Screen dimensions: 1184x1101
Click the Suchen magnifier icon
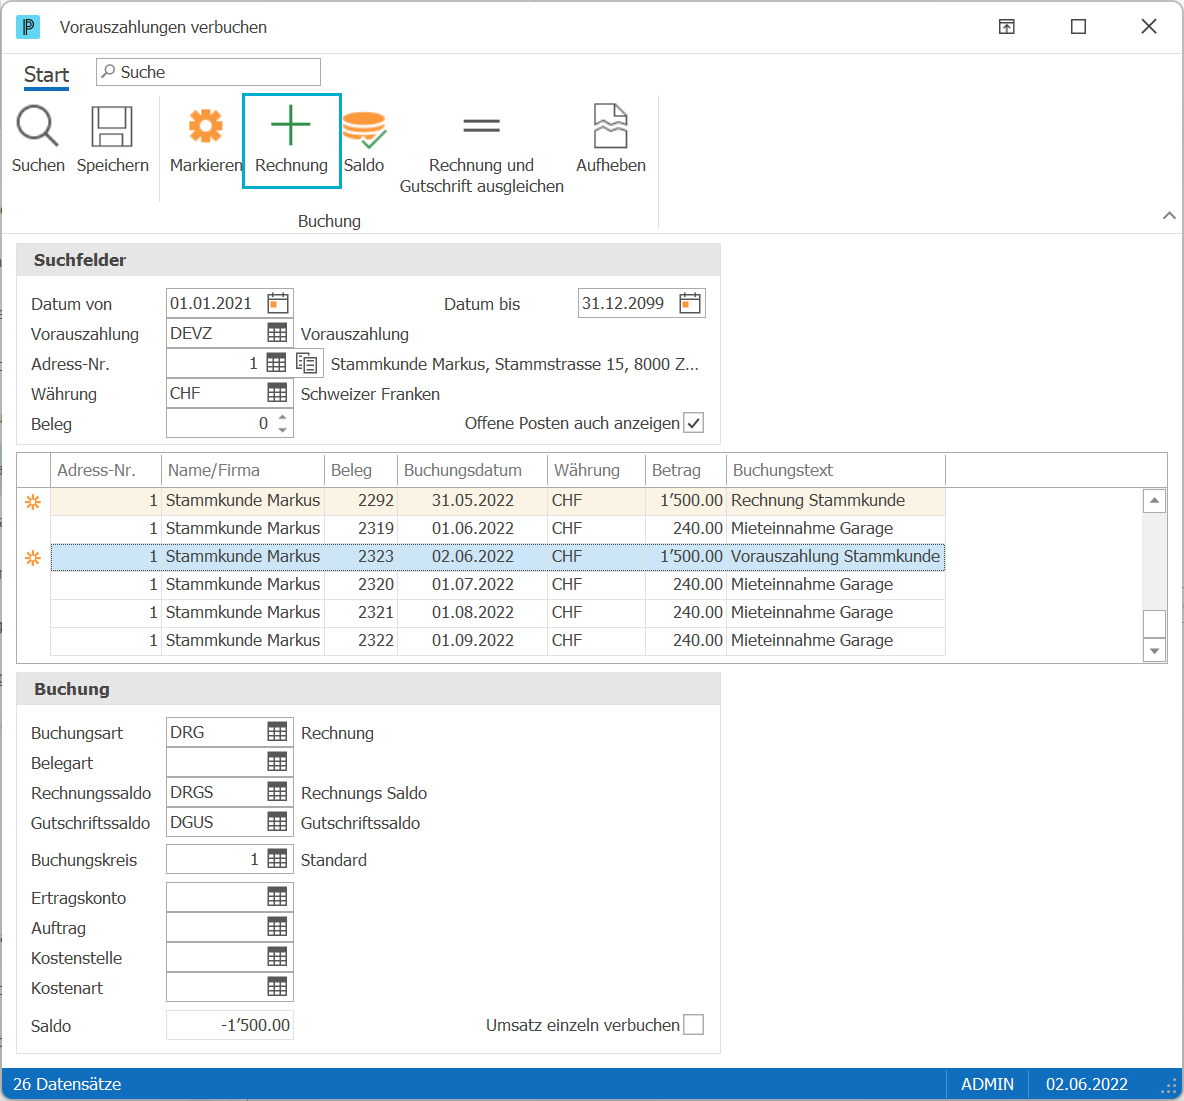click(x=38, y=125)
